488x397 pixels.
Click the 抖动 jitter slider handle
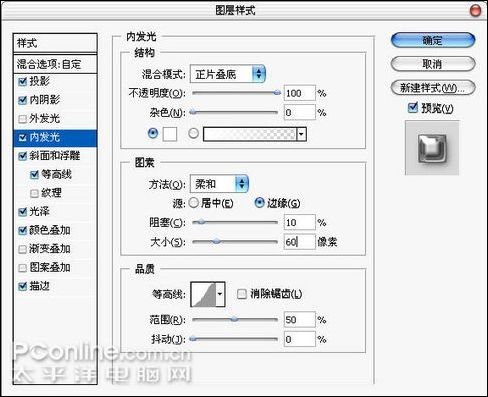point(193,339)
